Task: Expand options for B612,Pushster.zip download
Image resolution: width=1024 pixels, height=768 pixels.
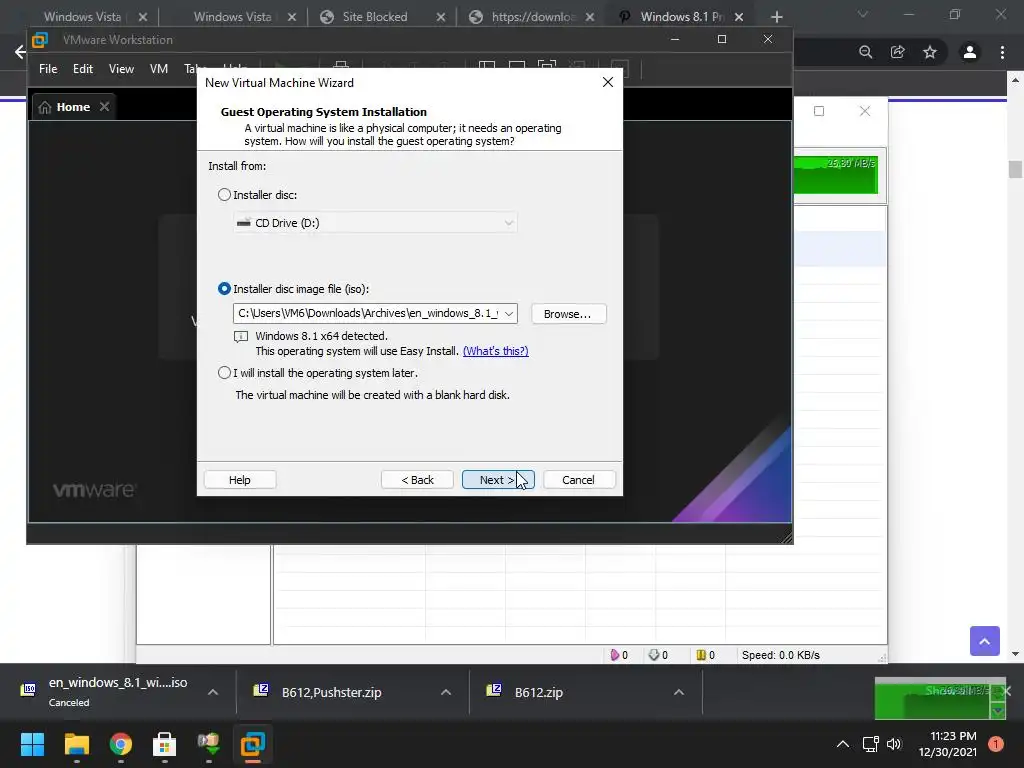Action: pos(446,692)
